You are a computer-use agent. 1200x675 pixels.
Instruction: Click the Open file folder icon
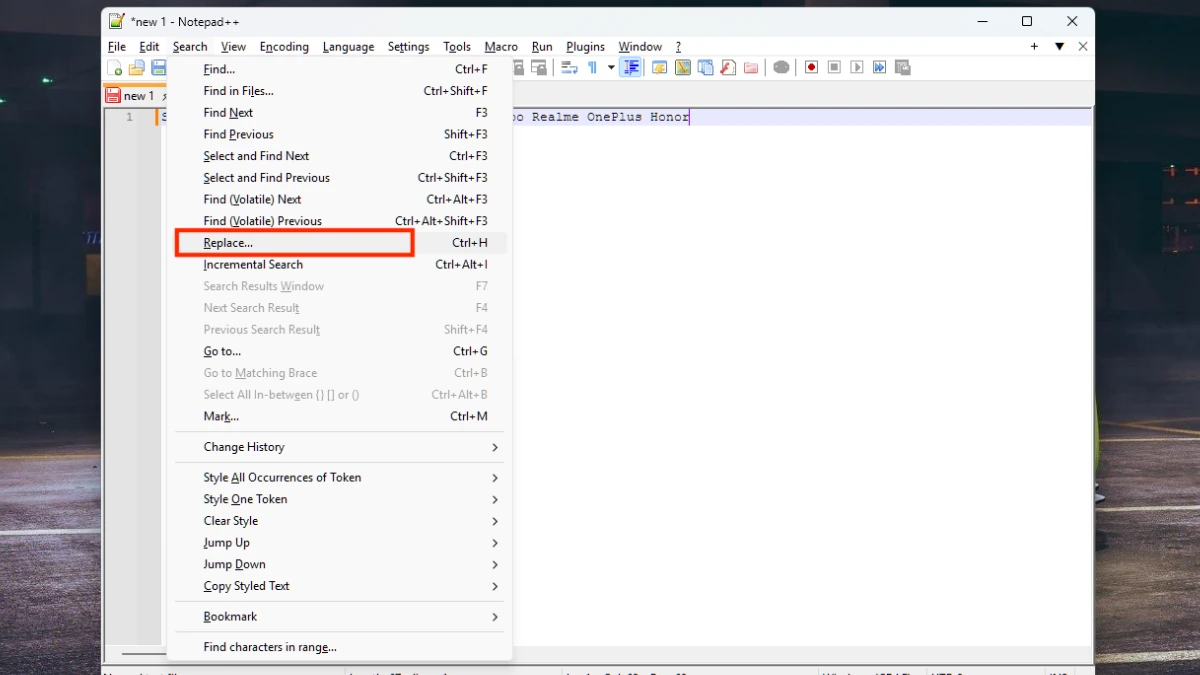coord(137,68)
